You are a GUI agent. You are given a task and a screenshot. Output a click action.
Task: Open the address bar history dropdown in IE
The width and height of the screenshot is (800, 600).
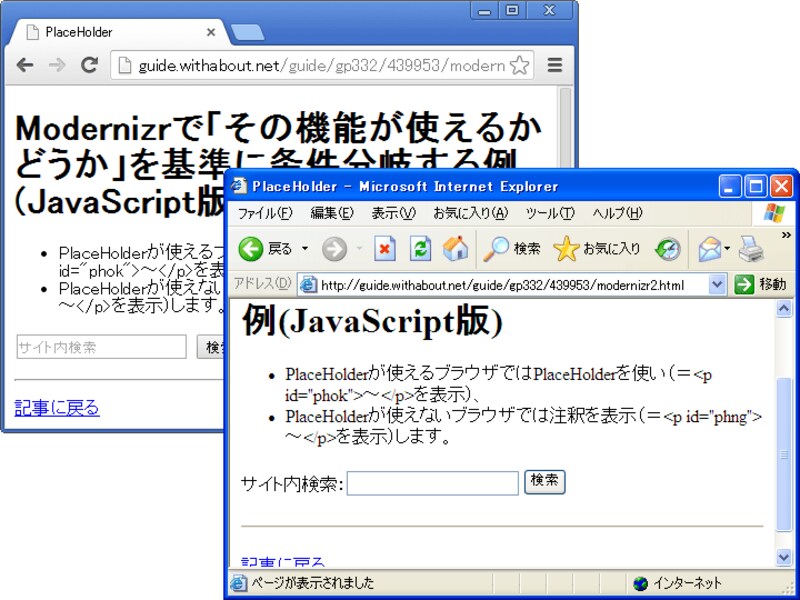(717, 283)
